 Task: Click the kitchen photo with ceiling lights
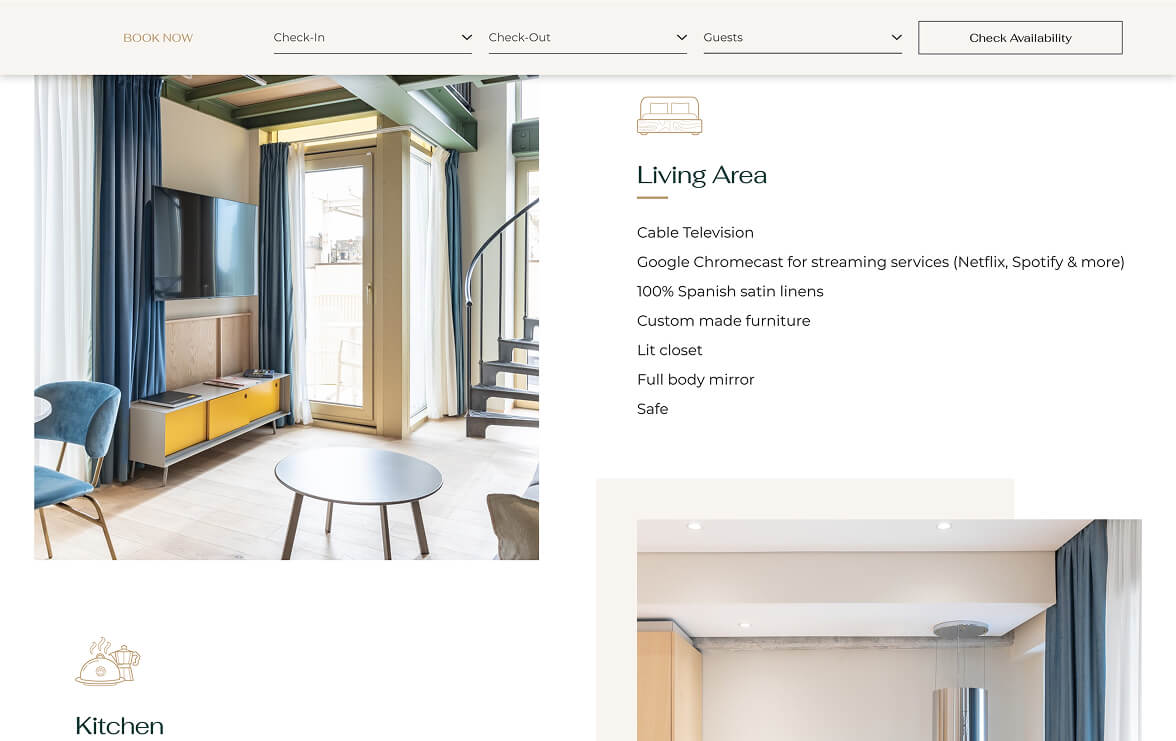[x=888, y=630]
